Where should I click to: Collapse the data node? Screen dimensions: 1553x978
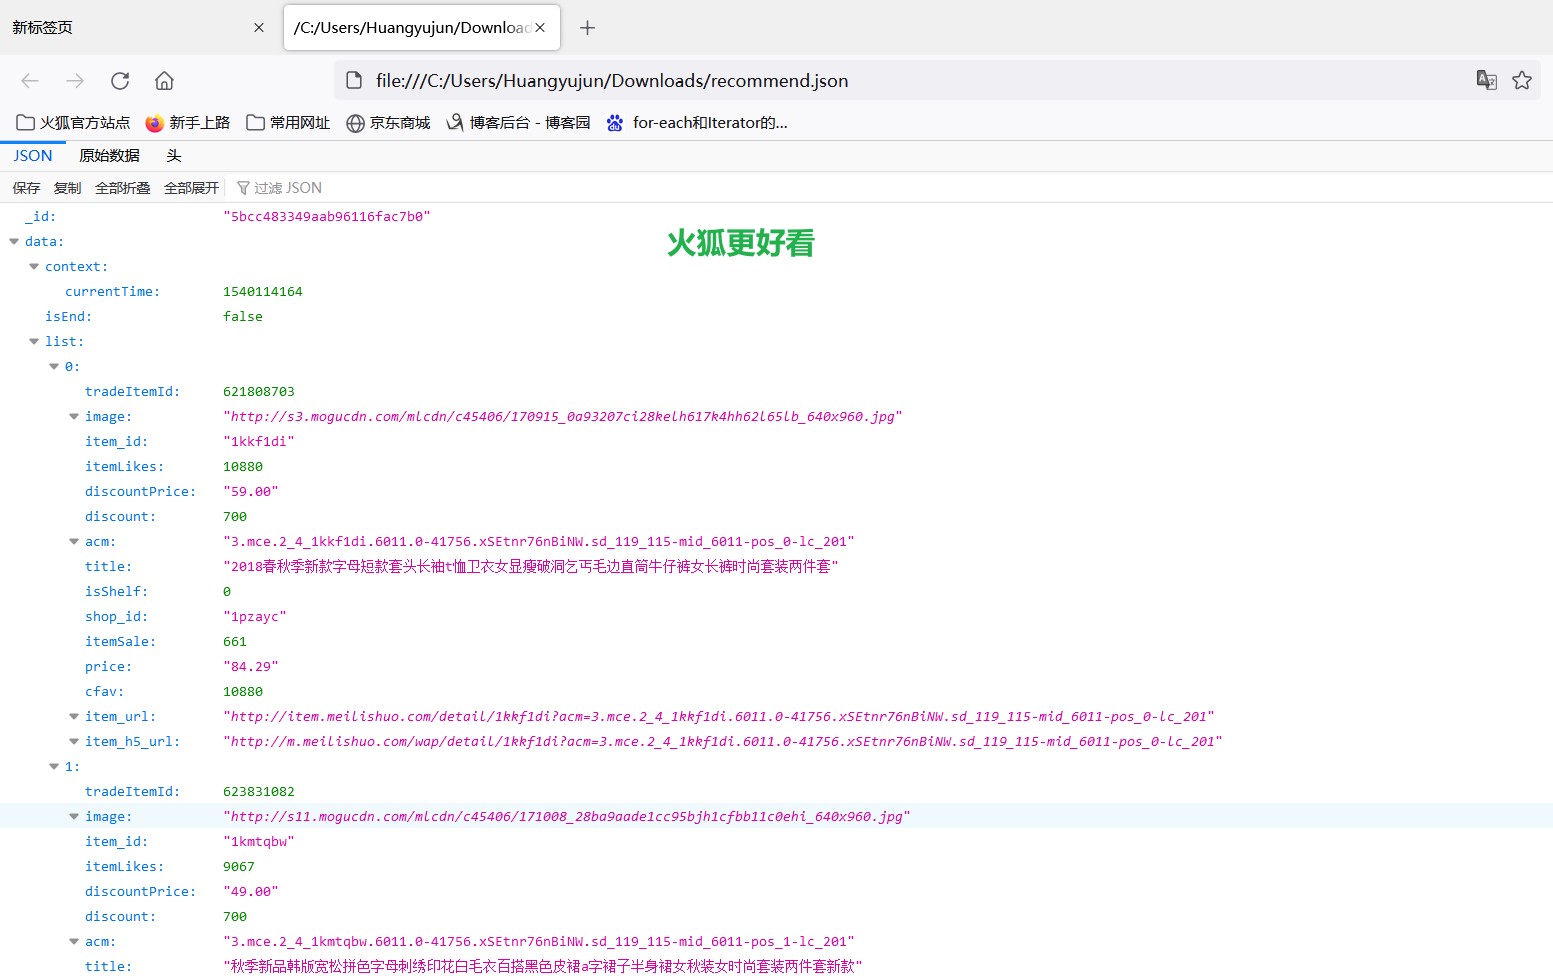coord(14,241)
